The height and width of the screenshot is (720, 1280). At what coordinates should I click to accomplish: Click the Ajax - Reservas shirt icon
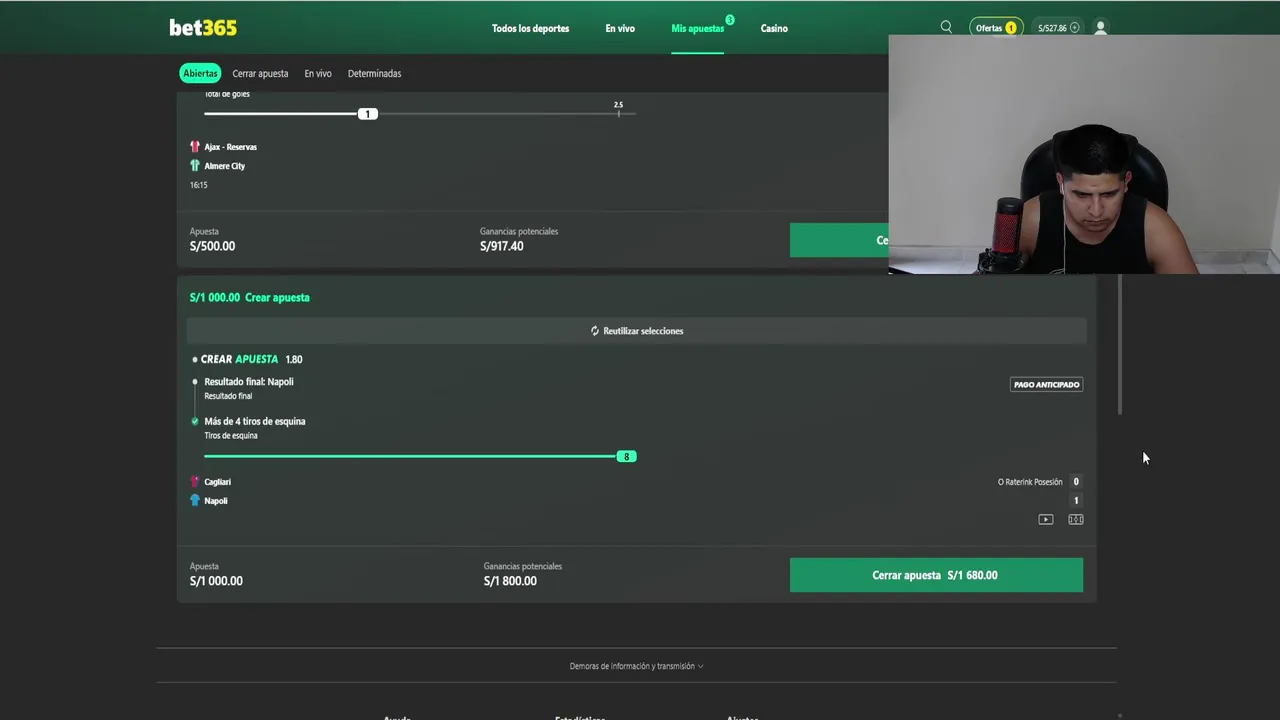pyautogui.click(x=195, y=146)
